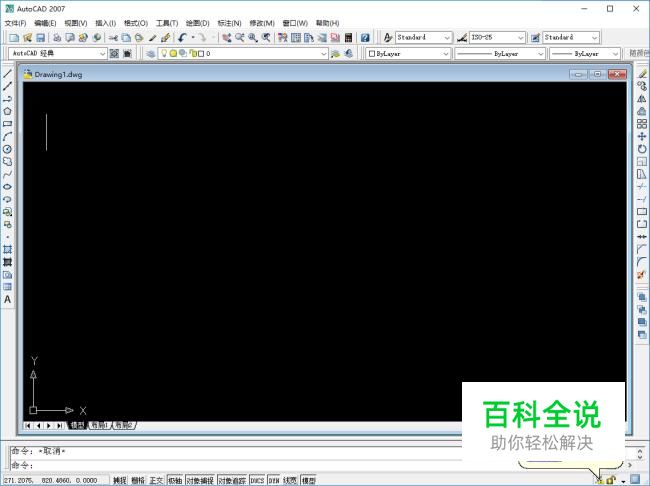Viewport: 650px width, 486px height.
Task: Select the Arc tool
Action: (7, 136)
